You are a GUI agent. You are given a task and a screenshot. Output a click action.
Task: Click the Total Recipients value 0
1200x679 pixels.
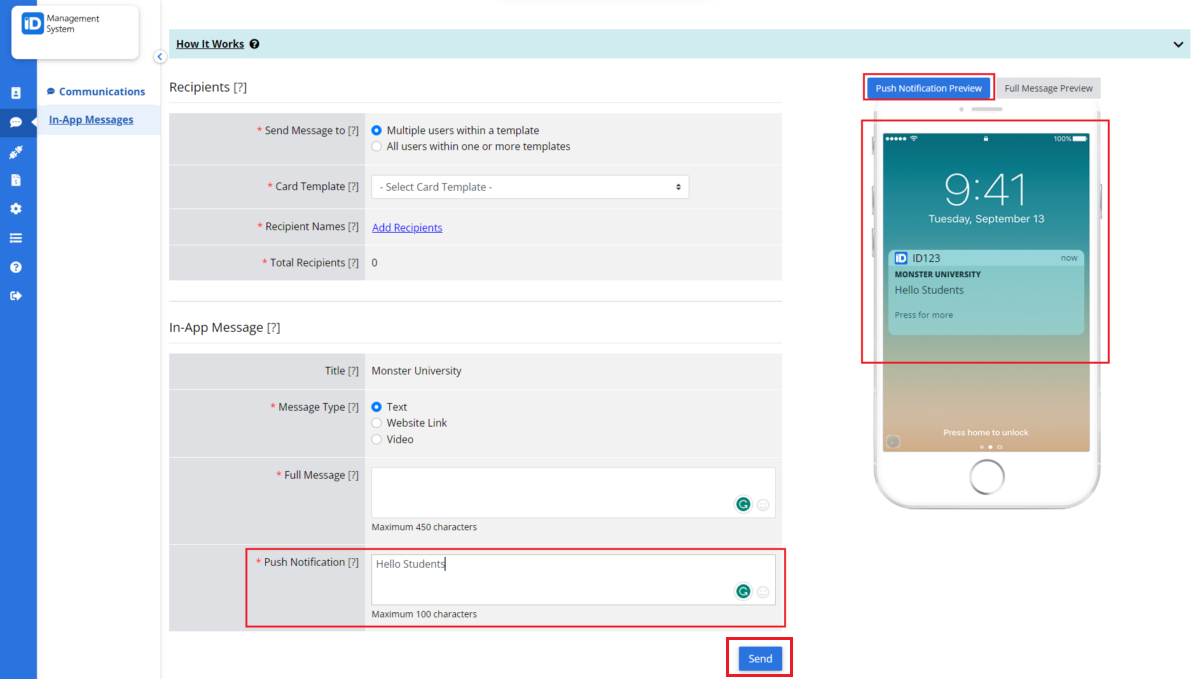(375, 263)
